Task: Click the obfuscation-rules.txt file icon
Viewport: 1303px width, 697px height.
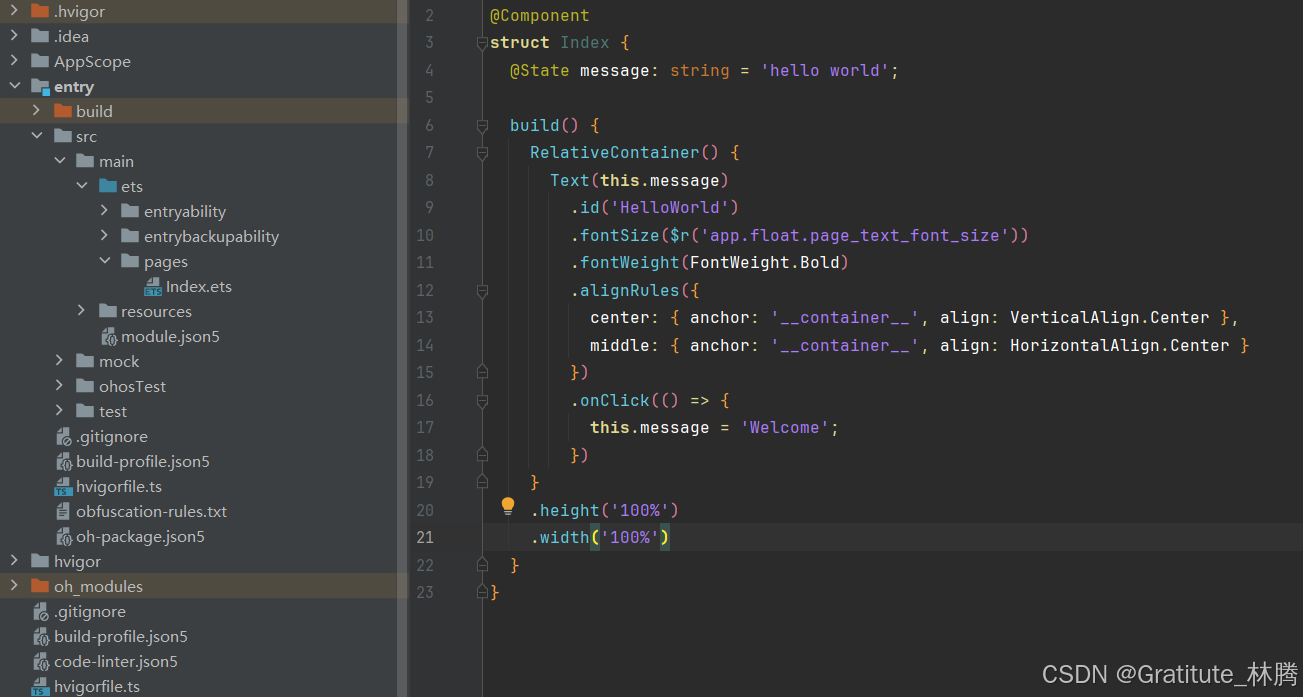Action: (63, 512)
